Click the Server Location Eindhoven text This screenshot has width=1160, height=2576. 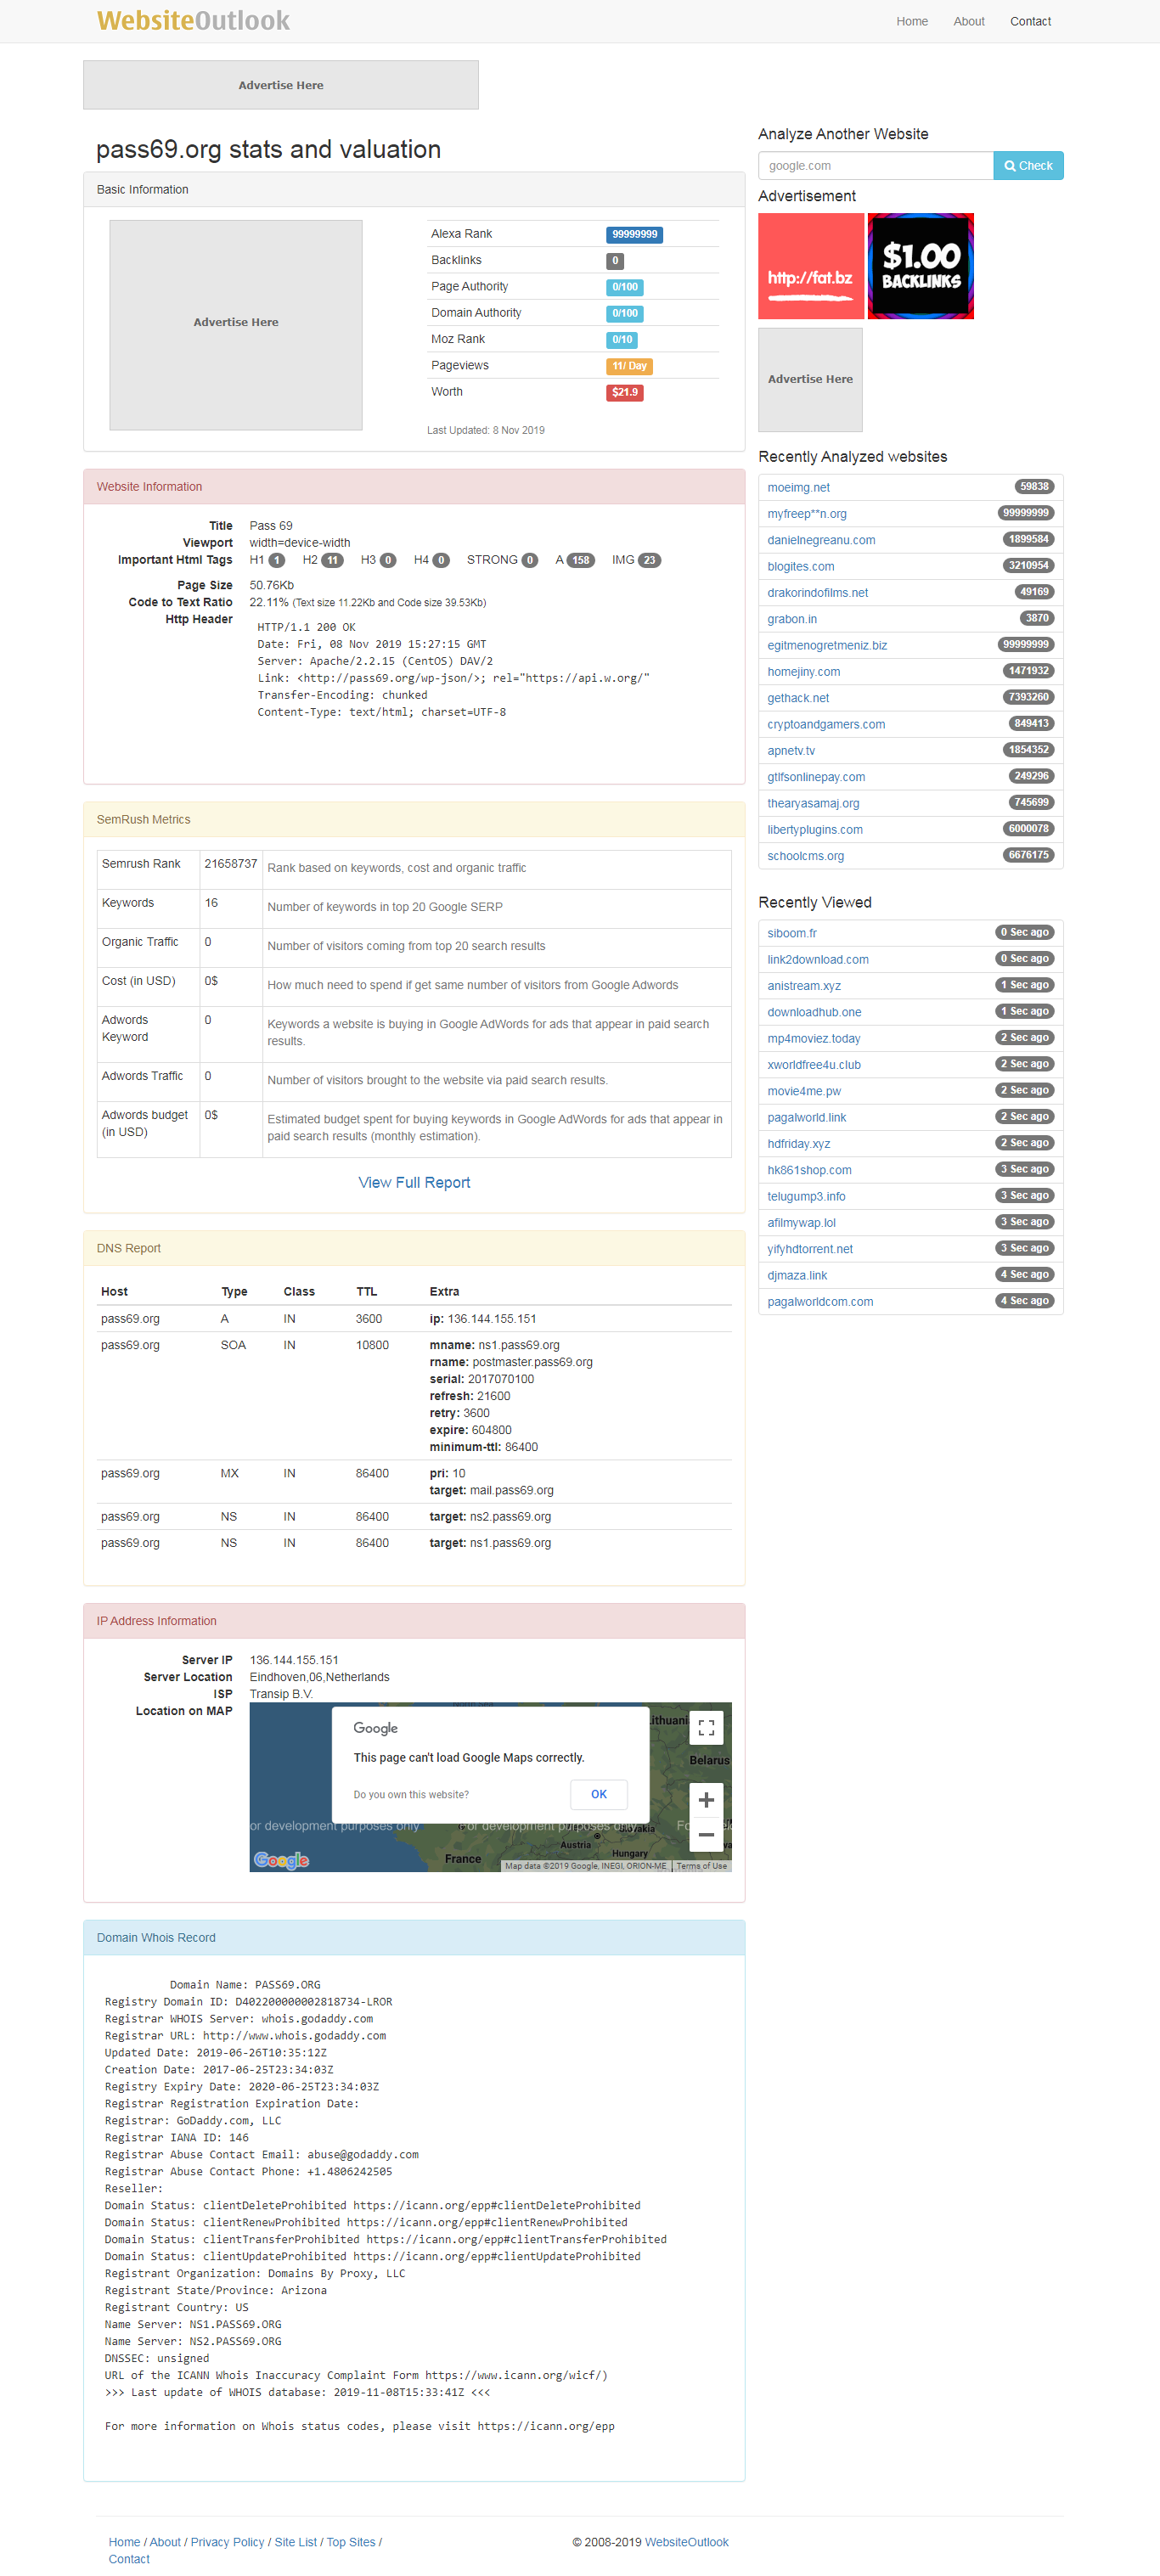[319, 1677]
